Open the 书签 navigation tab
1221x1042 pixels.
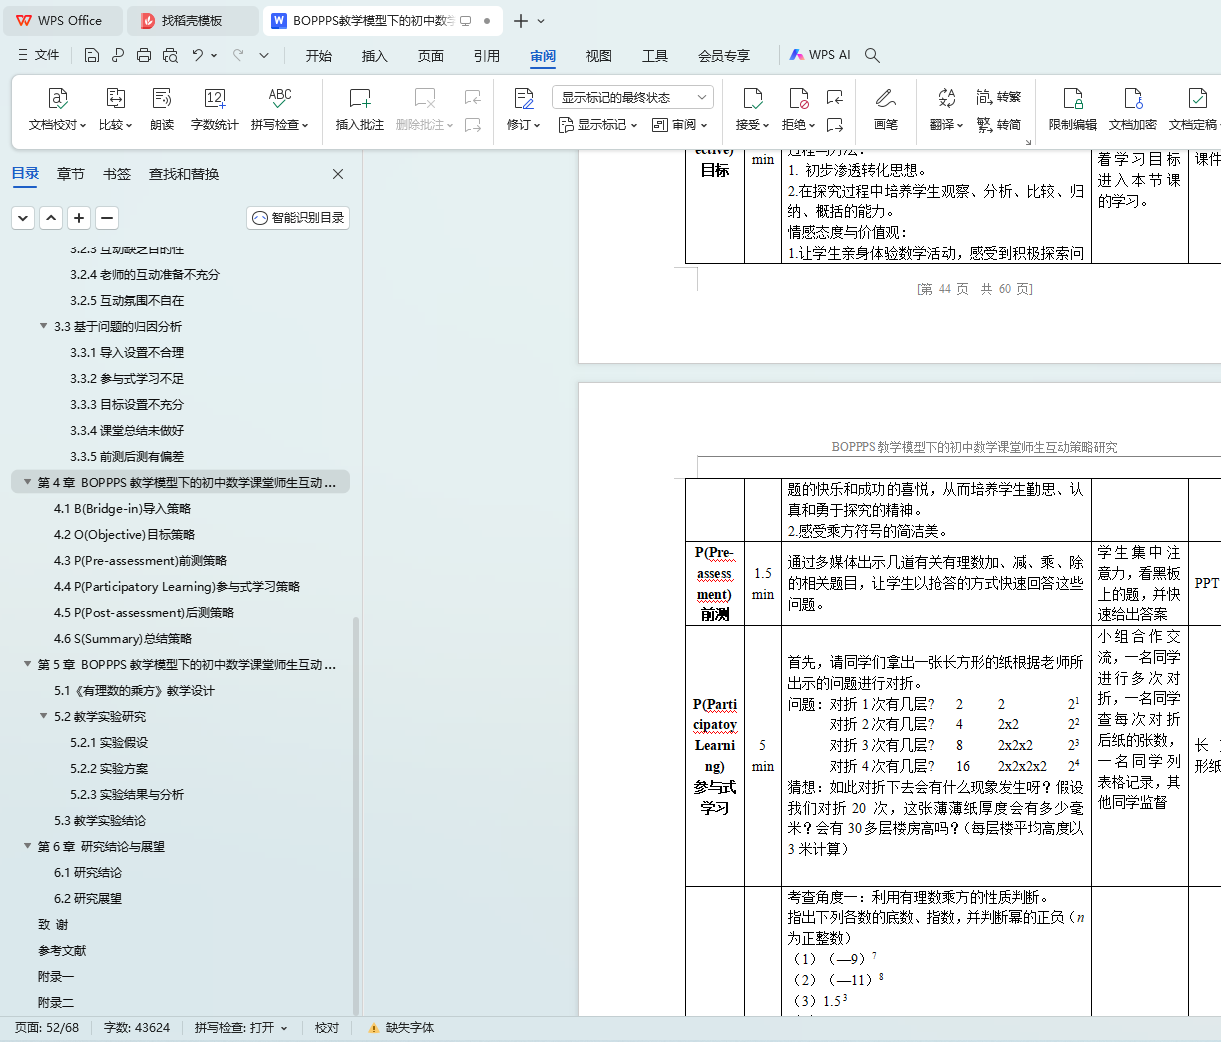pos(117,174)
